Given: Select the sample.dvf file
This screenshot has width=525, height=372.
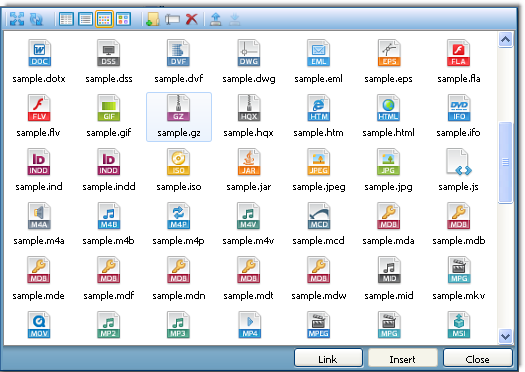Looking at the screenshot, I should tap(178, 62).
